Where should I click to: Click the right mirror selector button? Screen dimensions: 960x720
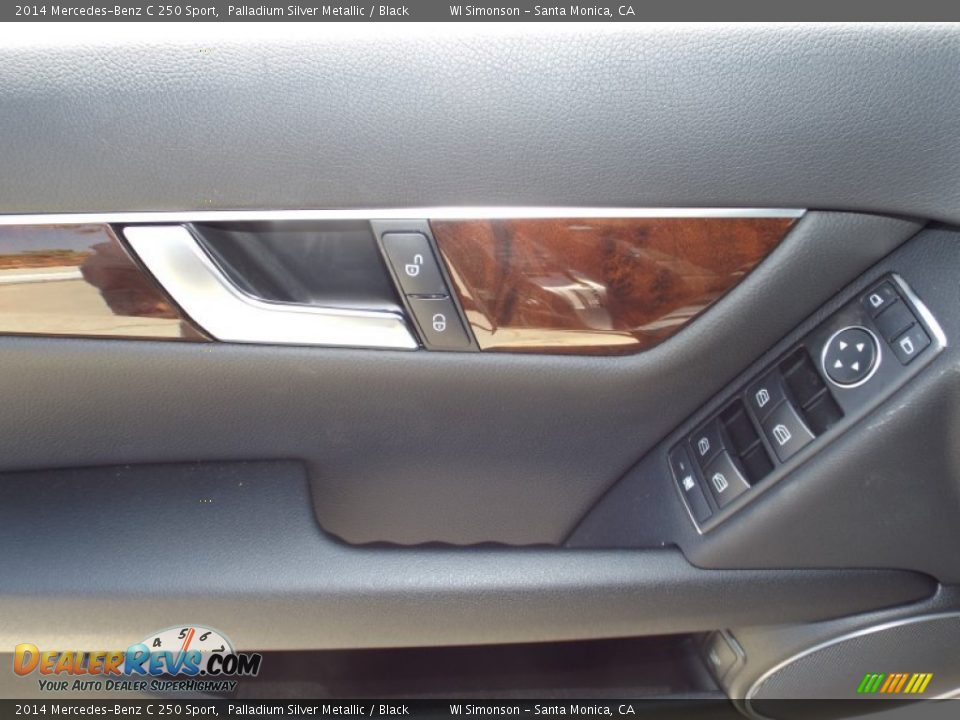[908, 345]
